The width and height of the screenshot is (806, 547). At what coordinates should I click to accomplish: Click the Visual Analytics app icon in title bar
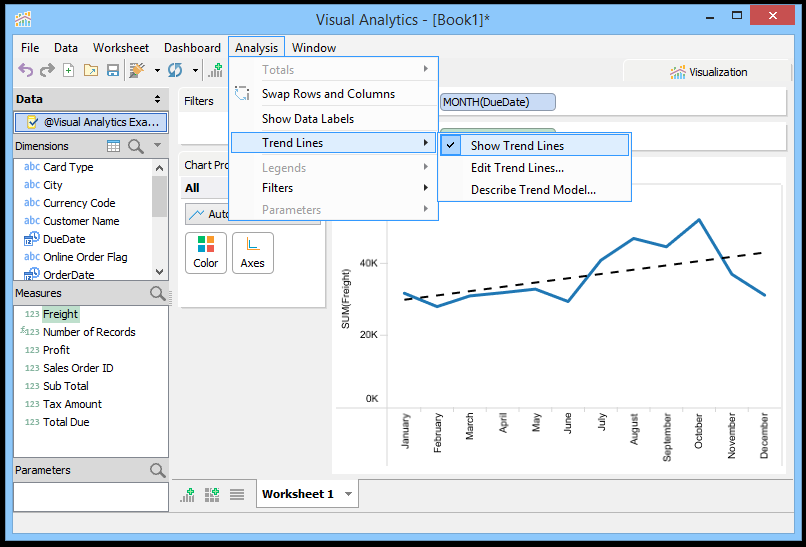(x=23, y=20)
